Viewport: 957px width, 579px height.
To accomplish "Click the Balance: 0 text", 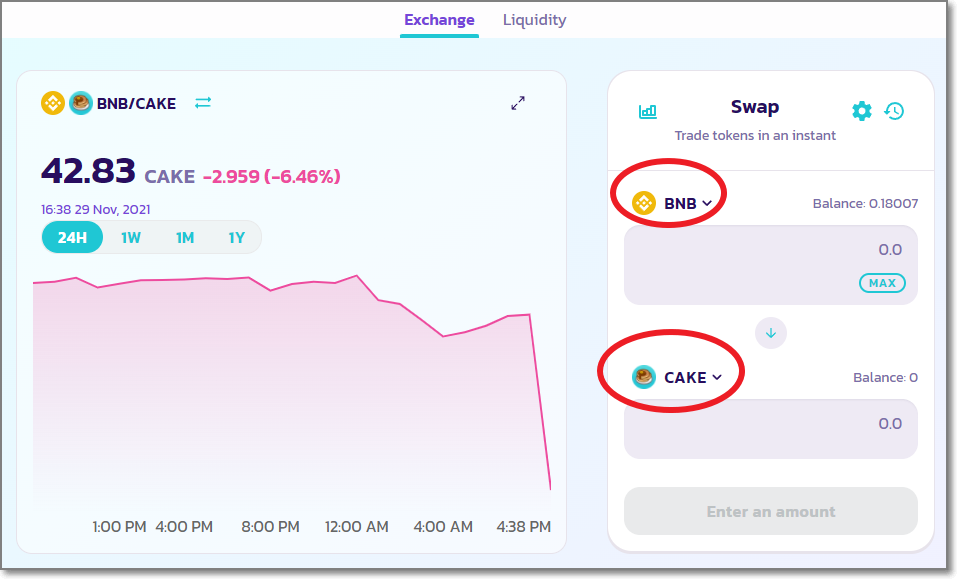I will 885,377.
